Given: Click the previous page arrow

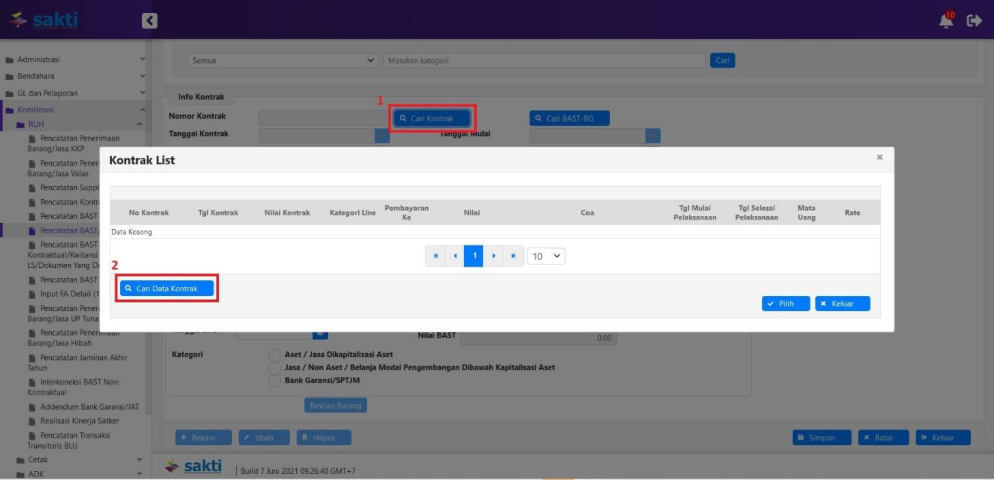Looking at the screenshot, I should (455, 256).
